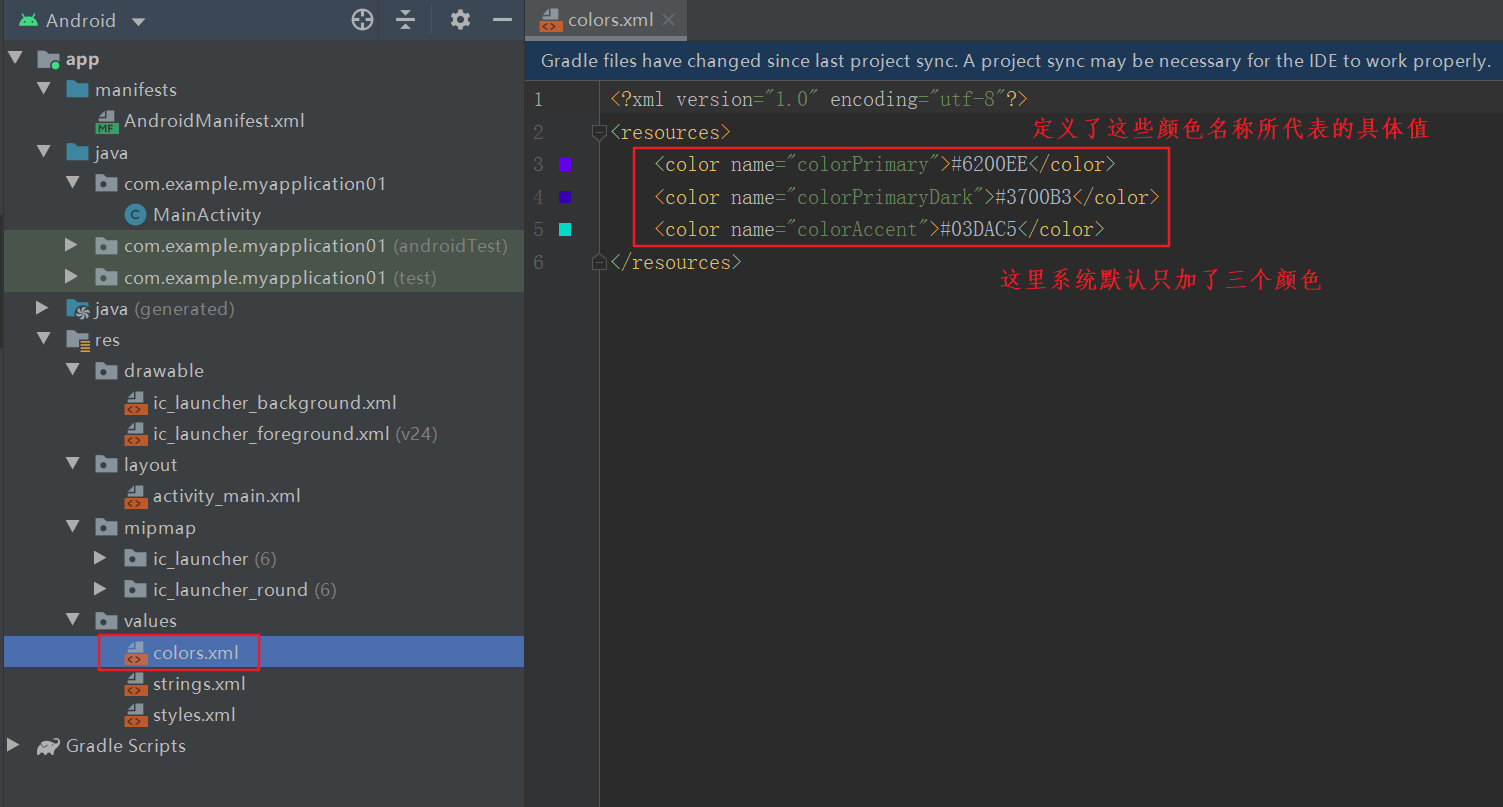This screenshot has width=1503, height=807.
Task: Close the colors.xml tab
Action: pos(669,20)
